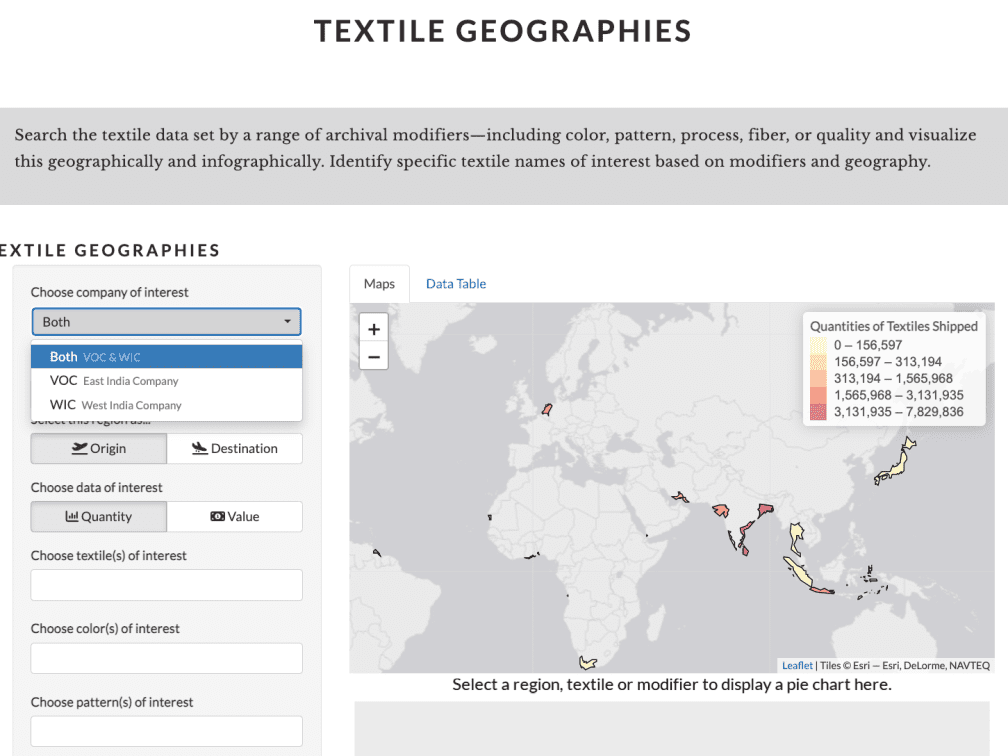The image size is (1008, 756).
Task: Switch data of interest to Value
Action: click(235, 516)
